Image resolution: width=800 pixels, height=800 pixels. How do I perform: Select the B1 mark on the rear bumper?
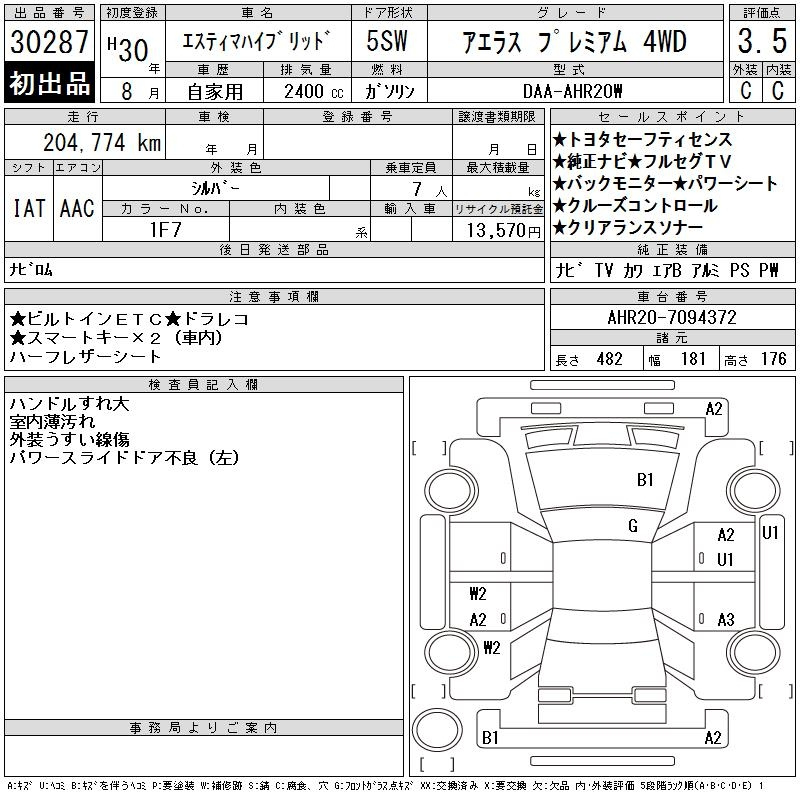coord(490,738)
